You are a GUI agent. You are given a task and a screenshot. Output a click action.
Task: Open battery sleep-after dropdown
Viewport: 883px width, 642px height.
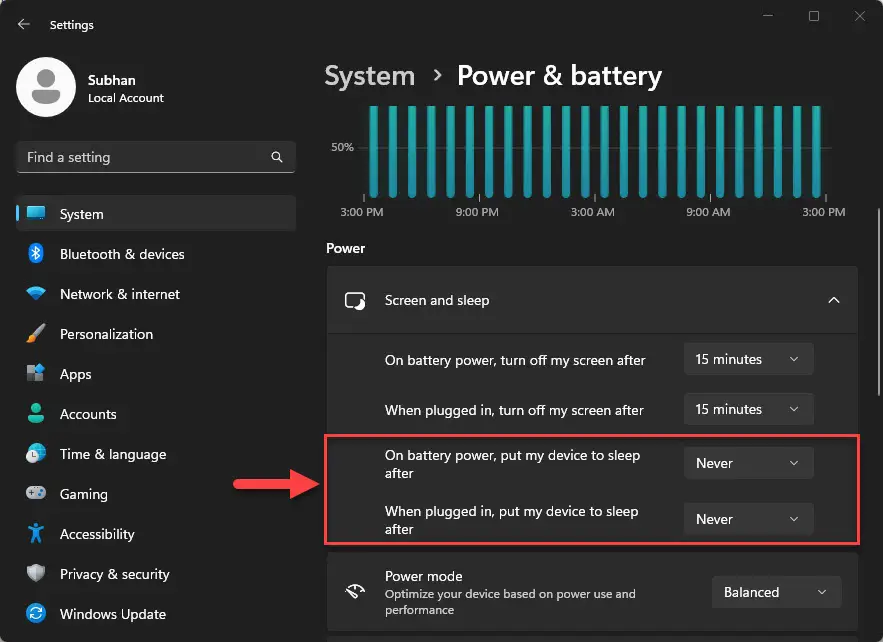pos(748,463)
